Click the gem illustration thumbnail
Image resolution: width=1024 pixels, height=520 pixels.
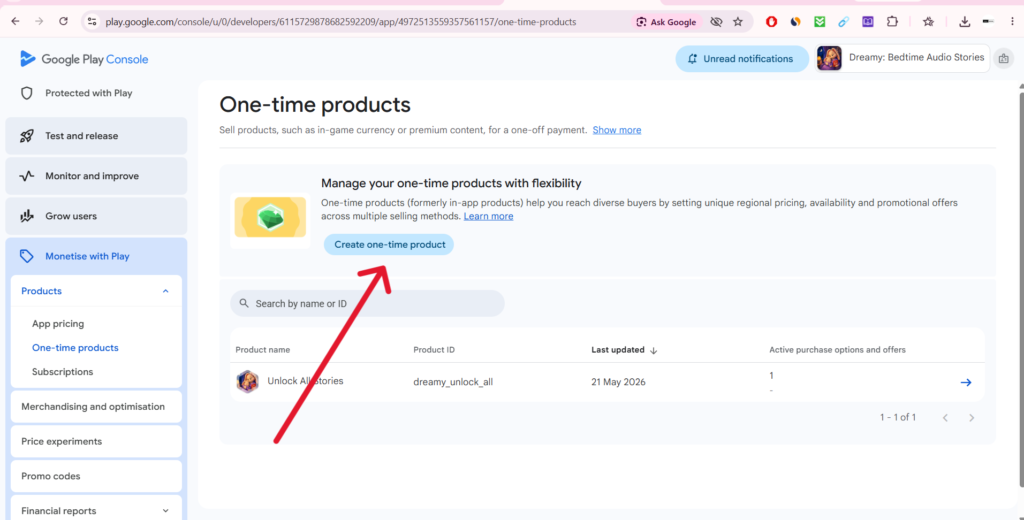tap(270, 217)
